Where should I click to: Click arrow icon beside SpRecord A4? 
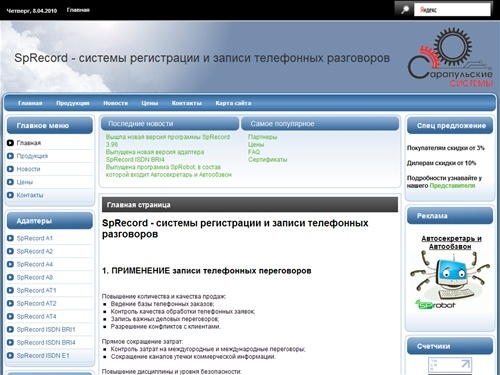pyautogui.click(x=10, y=264)
